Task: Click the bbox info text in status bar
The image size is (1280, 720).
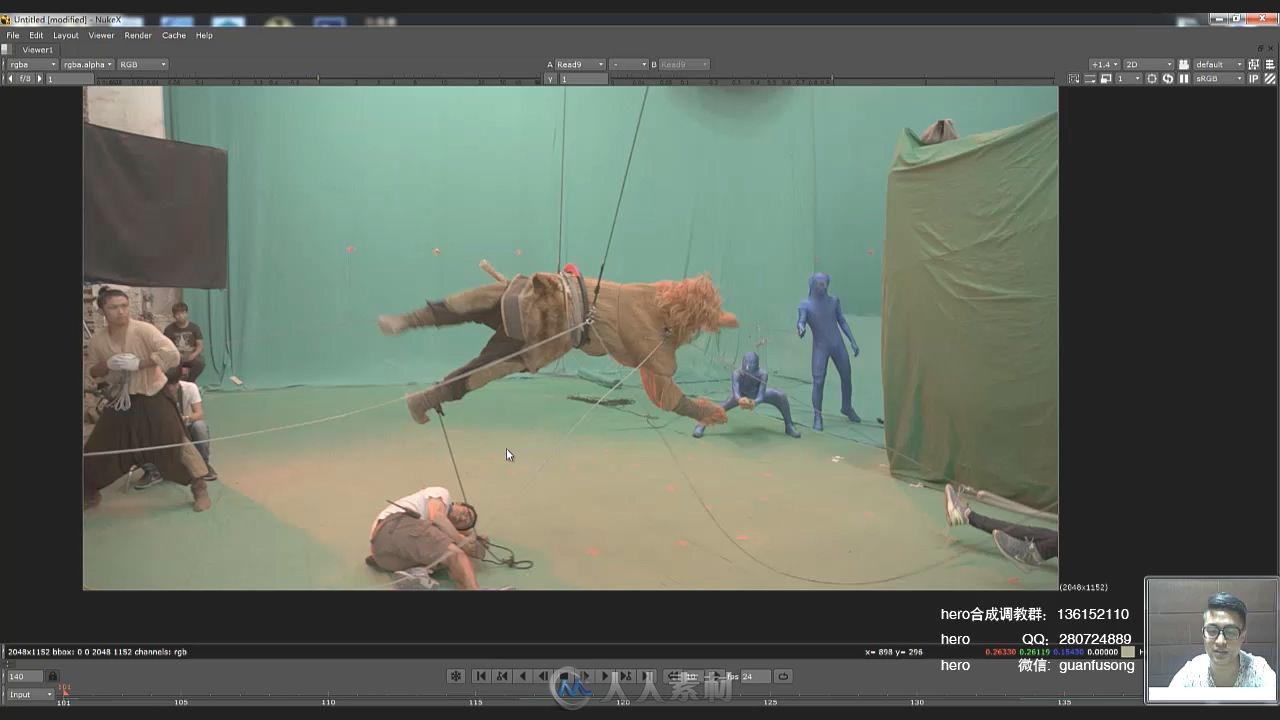Action: tap(97, 652)
